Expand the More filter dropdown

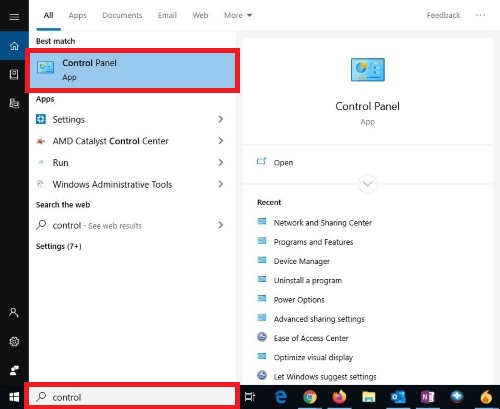click(x=238, y=15)
